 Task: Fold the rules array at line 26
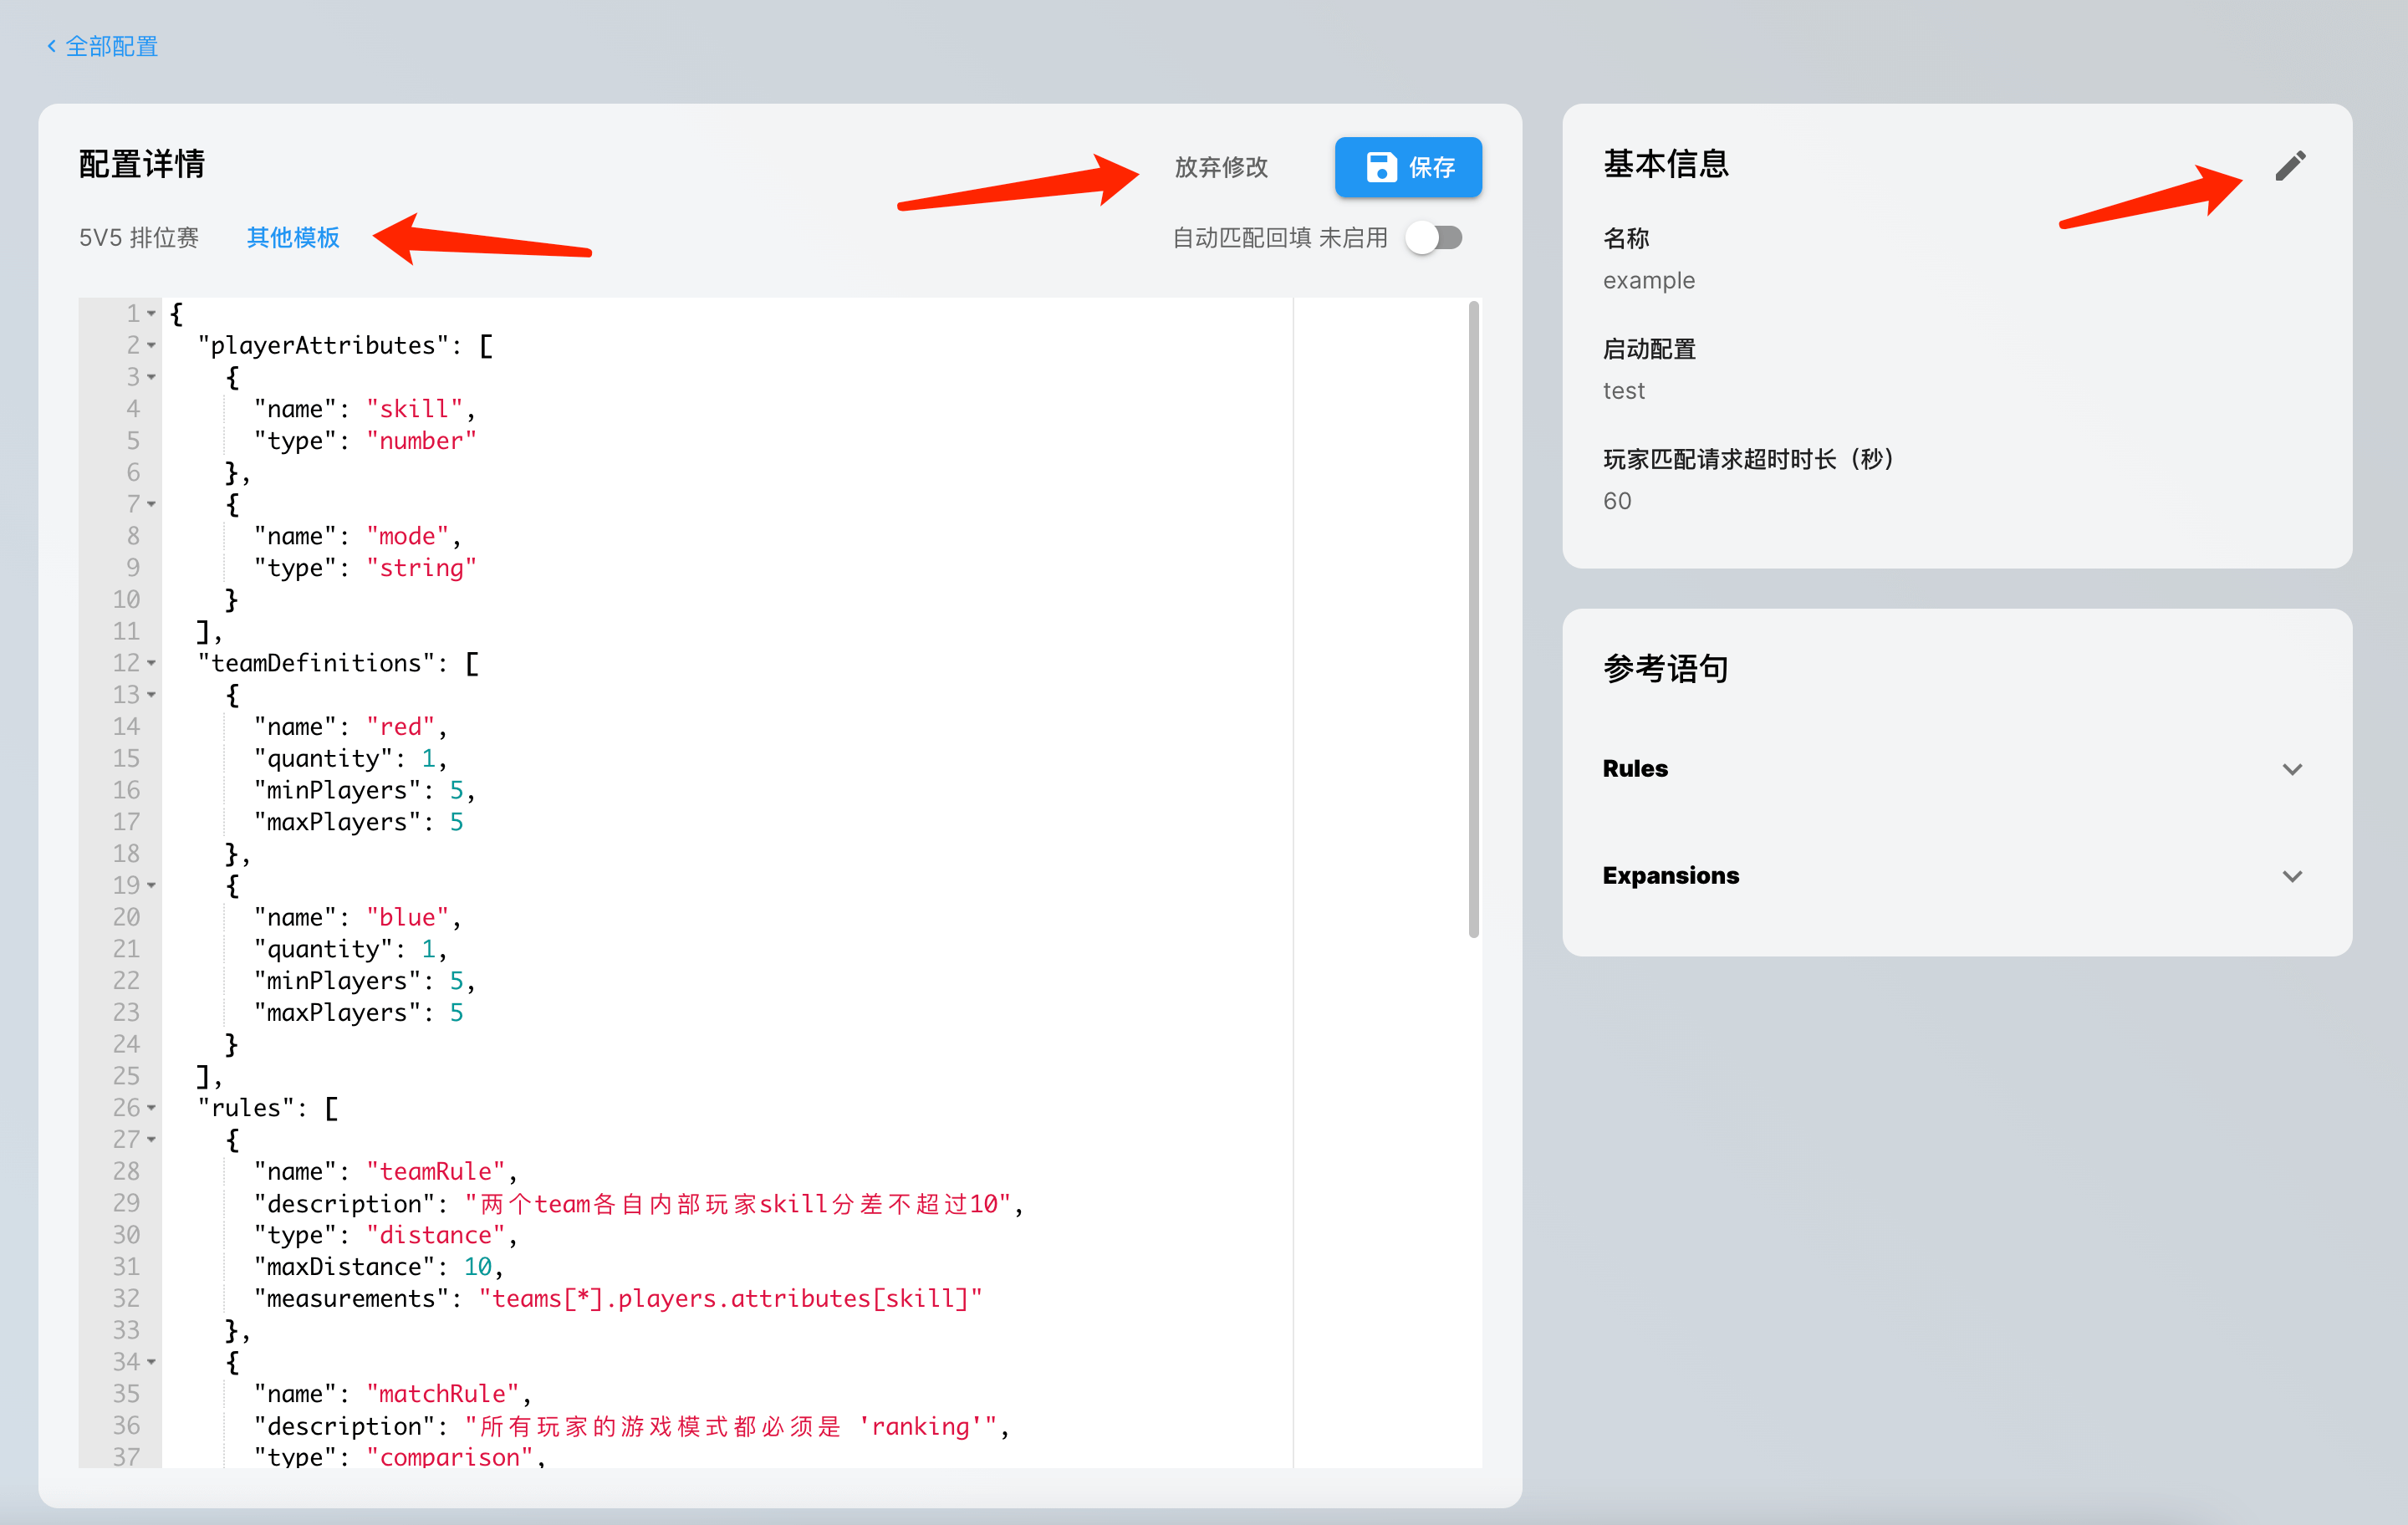(152, 1108)
